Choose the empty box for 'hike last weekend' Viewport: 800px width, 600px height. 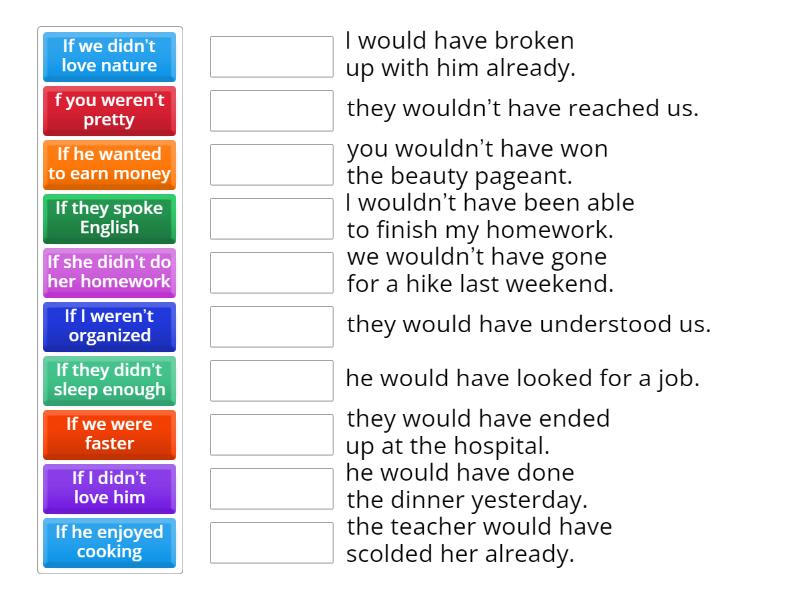coord(272,273)
